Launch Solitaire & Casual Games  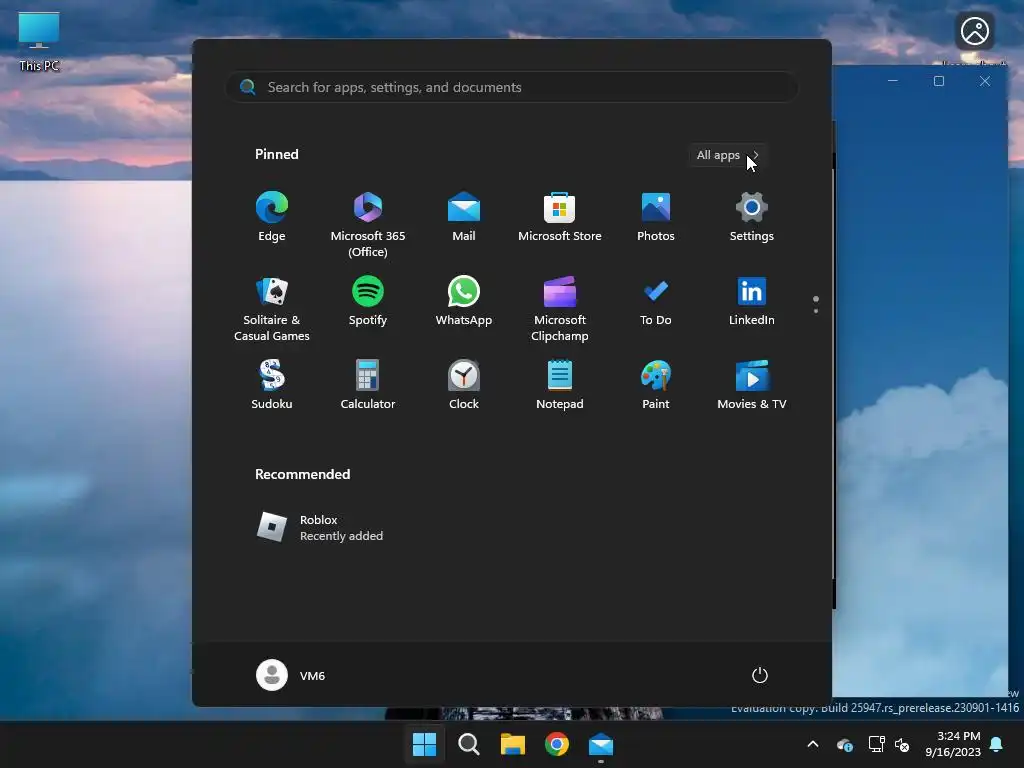coord(272,308)
